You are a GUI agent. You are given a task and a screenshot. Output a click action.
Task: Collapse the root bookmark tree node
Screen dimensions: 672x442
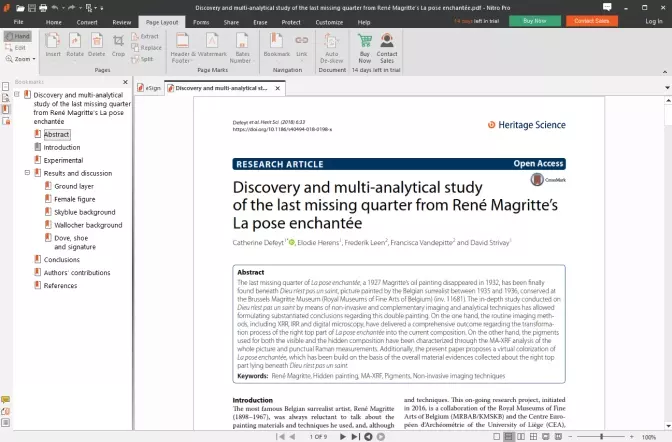click(17, 94)
